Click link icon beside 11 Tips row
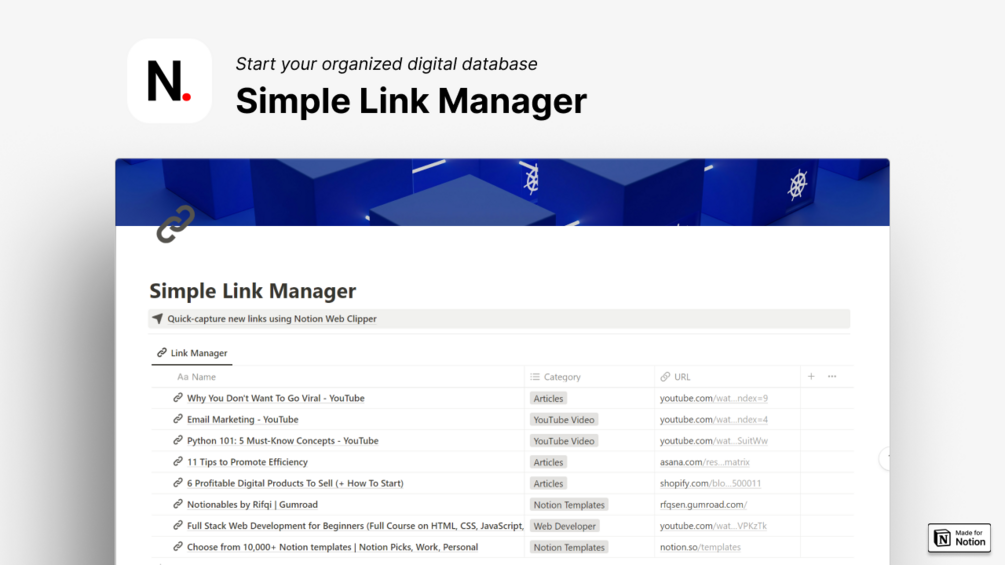The height and width of the screenshot is (565, 1005). point(178,461)
